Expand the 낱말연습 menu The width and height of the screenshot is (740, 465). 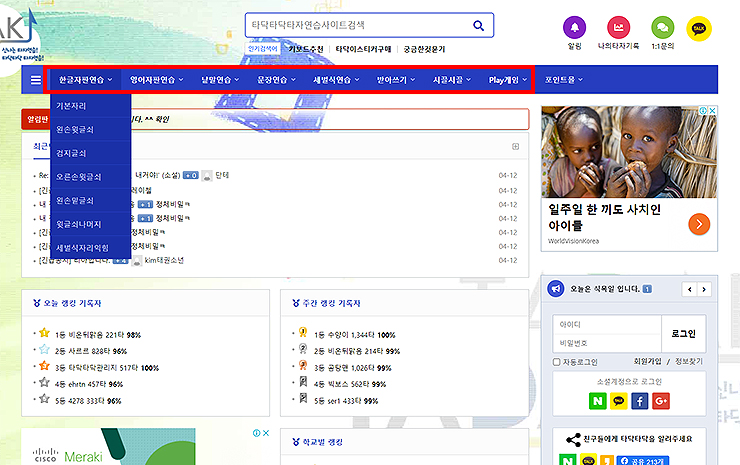coord(220,80)
